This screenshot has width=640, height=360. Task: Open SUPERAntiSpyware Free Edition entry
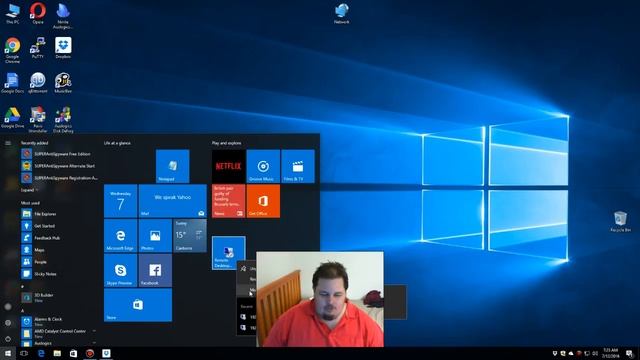pyautogui.click(x=60, y=154)
